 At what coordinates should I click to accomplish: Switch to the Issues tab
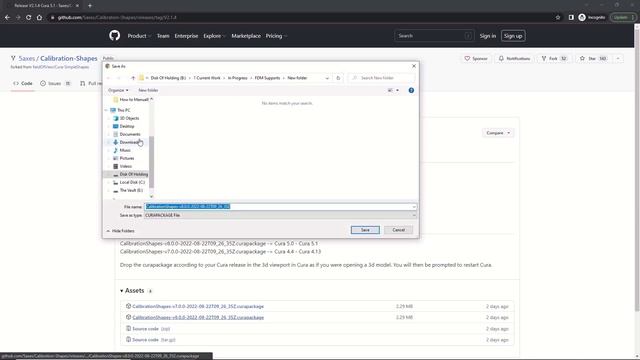tap(56, 83)
